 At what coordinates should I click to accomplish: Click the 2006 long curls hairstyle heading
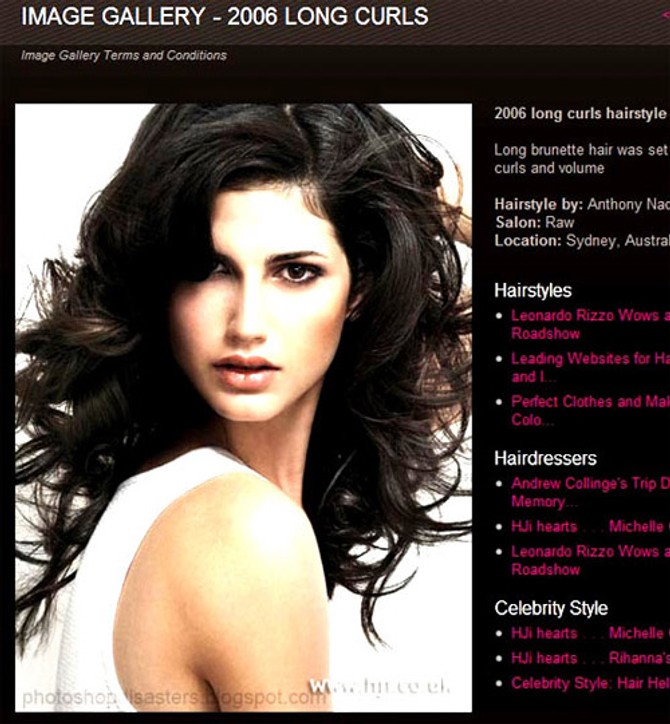coord(580,114)
